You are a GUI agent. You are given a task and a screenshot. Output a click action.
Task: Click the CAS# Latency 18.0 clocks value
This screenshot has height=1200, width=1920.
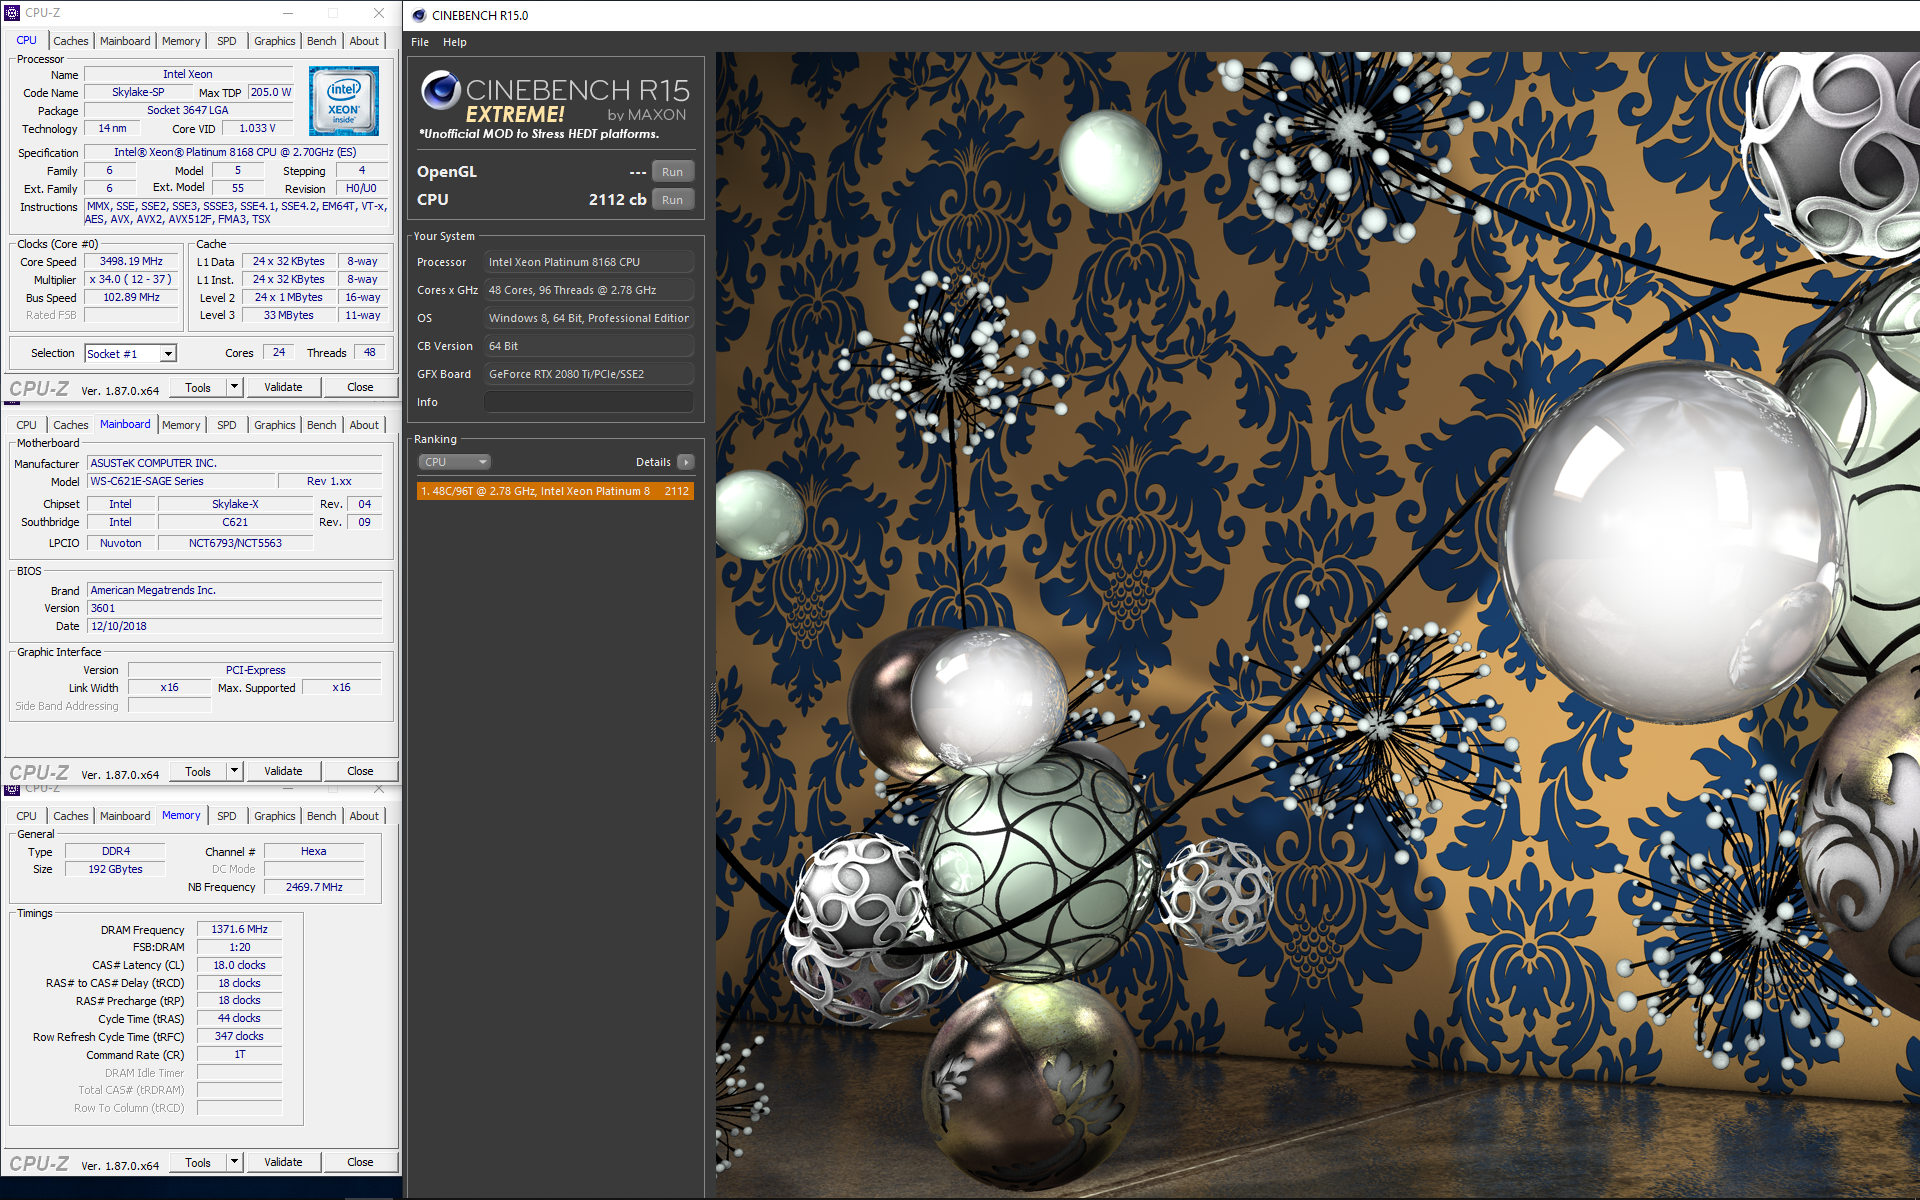point(239,965)
